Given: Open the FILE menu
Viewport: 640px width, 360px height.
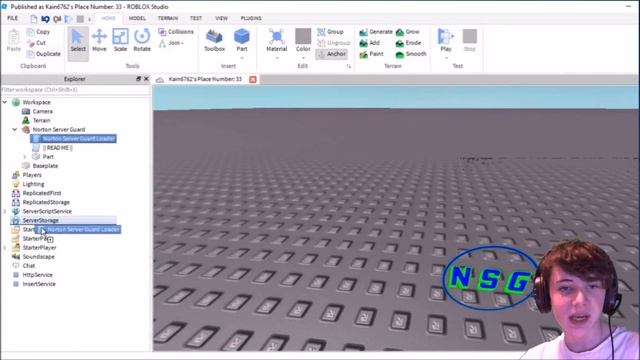Looking at the screenshot, I should [13, 18].
